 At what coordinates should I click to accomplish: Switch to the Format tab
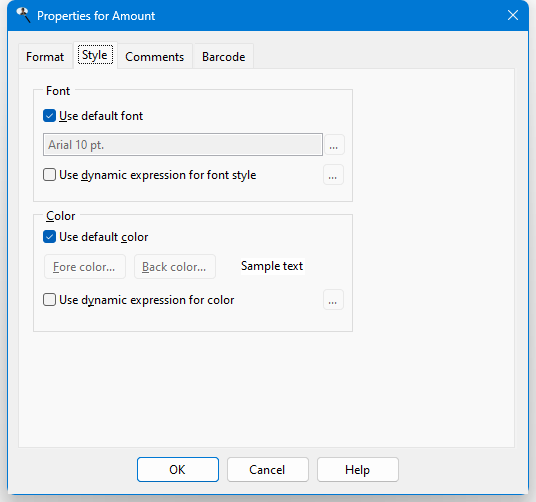click(x=45, y=57)
